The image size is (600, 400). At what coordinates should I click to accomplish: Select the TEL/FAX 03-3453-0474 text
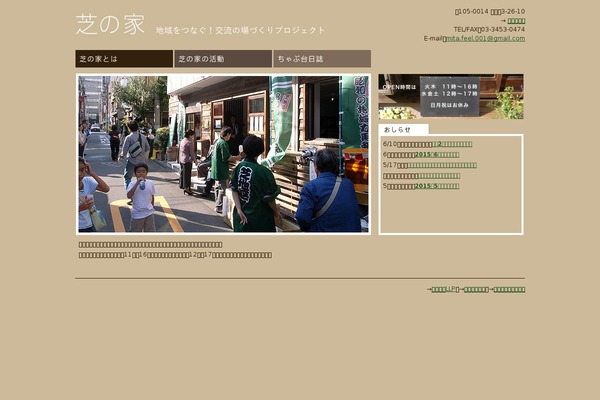(x=489, y=29)
